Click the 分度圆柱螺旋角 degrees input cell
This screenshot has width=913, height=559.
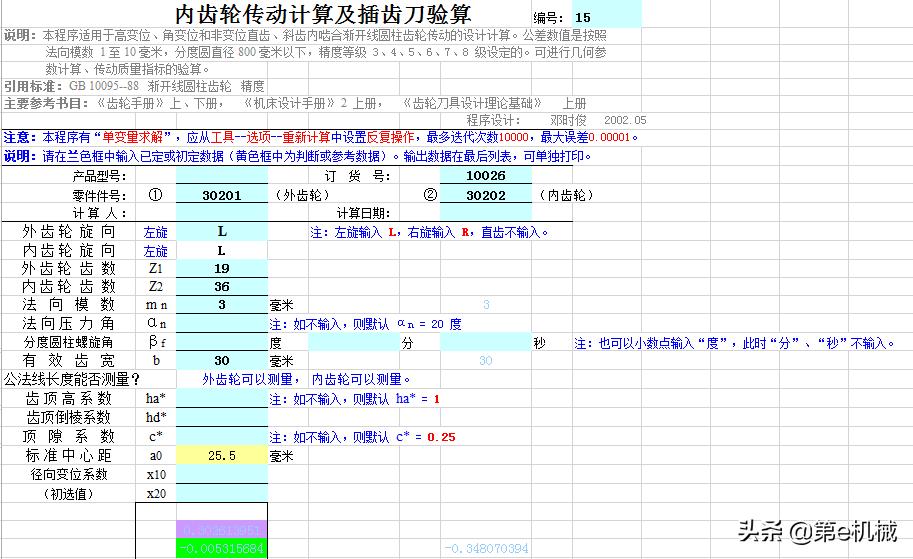pyautogui.click(x=222, y=342)
